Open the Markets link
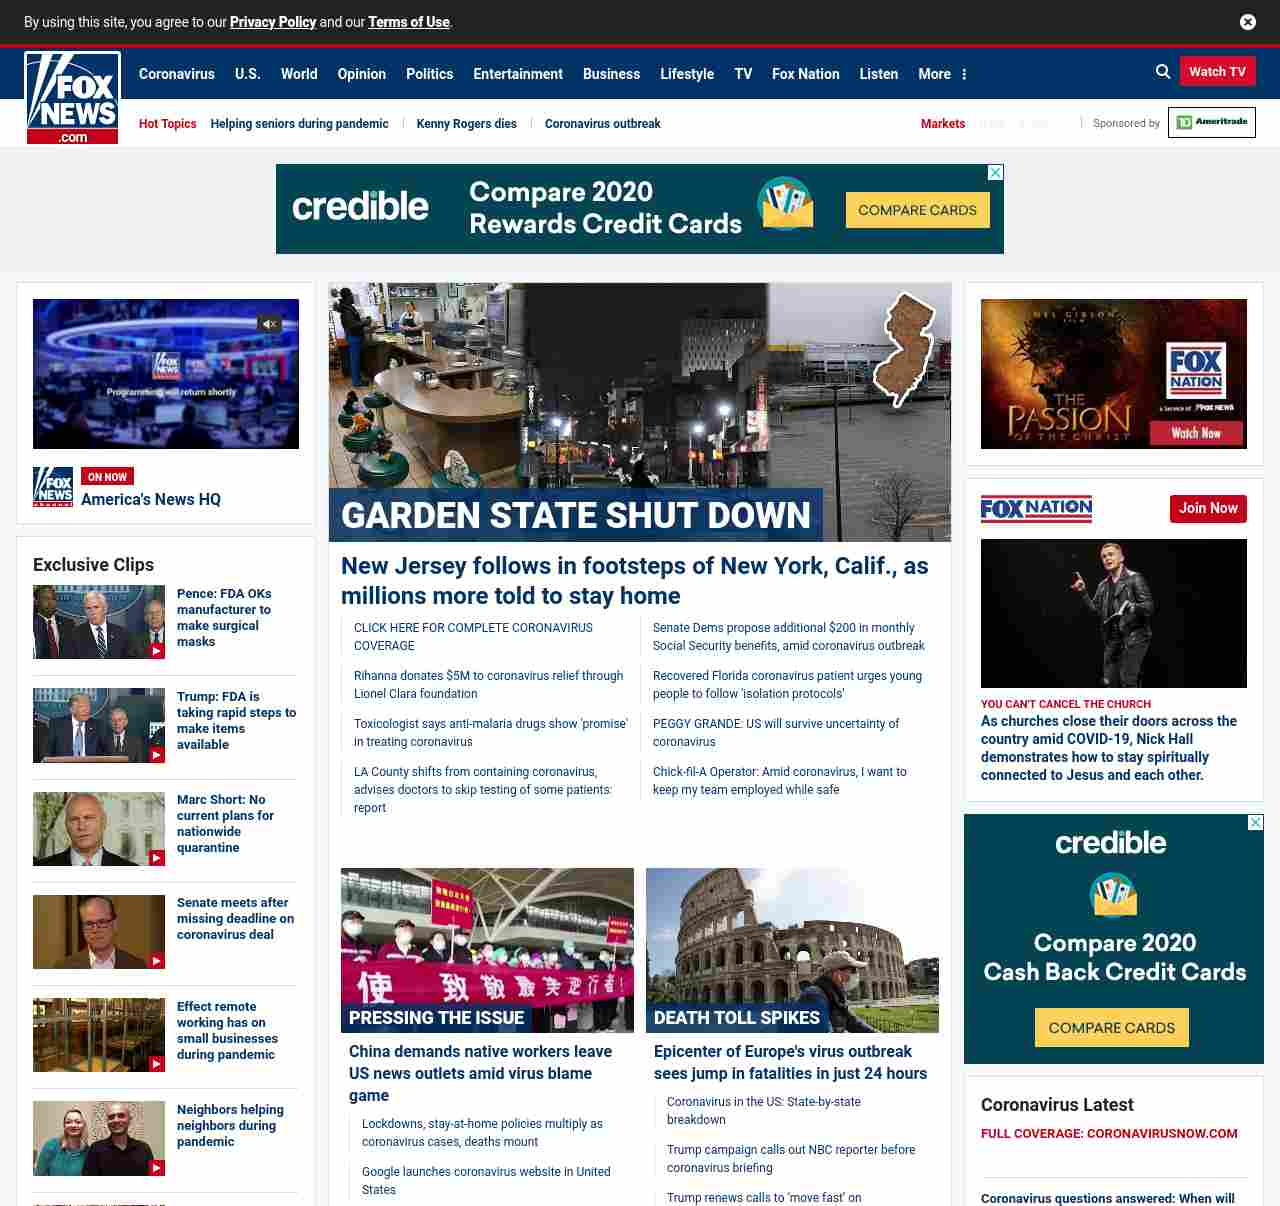The height and width of the screenshot is (1206, 1280). pos(942,124)
